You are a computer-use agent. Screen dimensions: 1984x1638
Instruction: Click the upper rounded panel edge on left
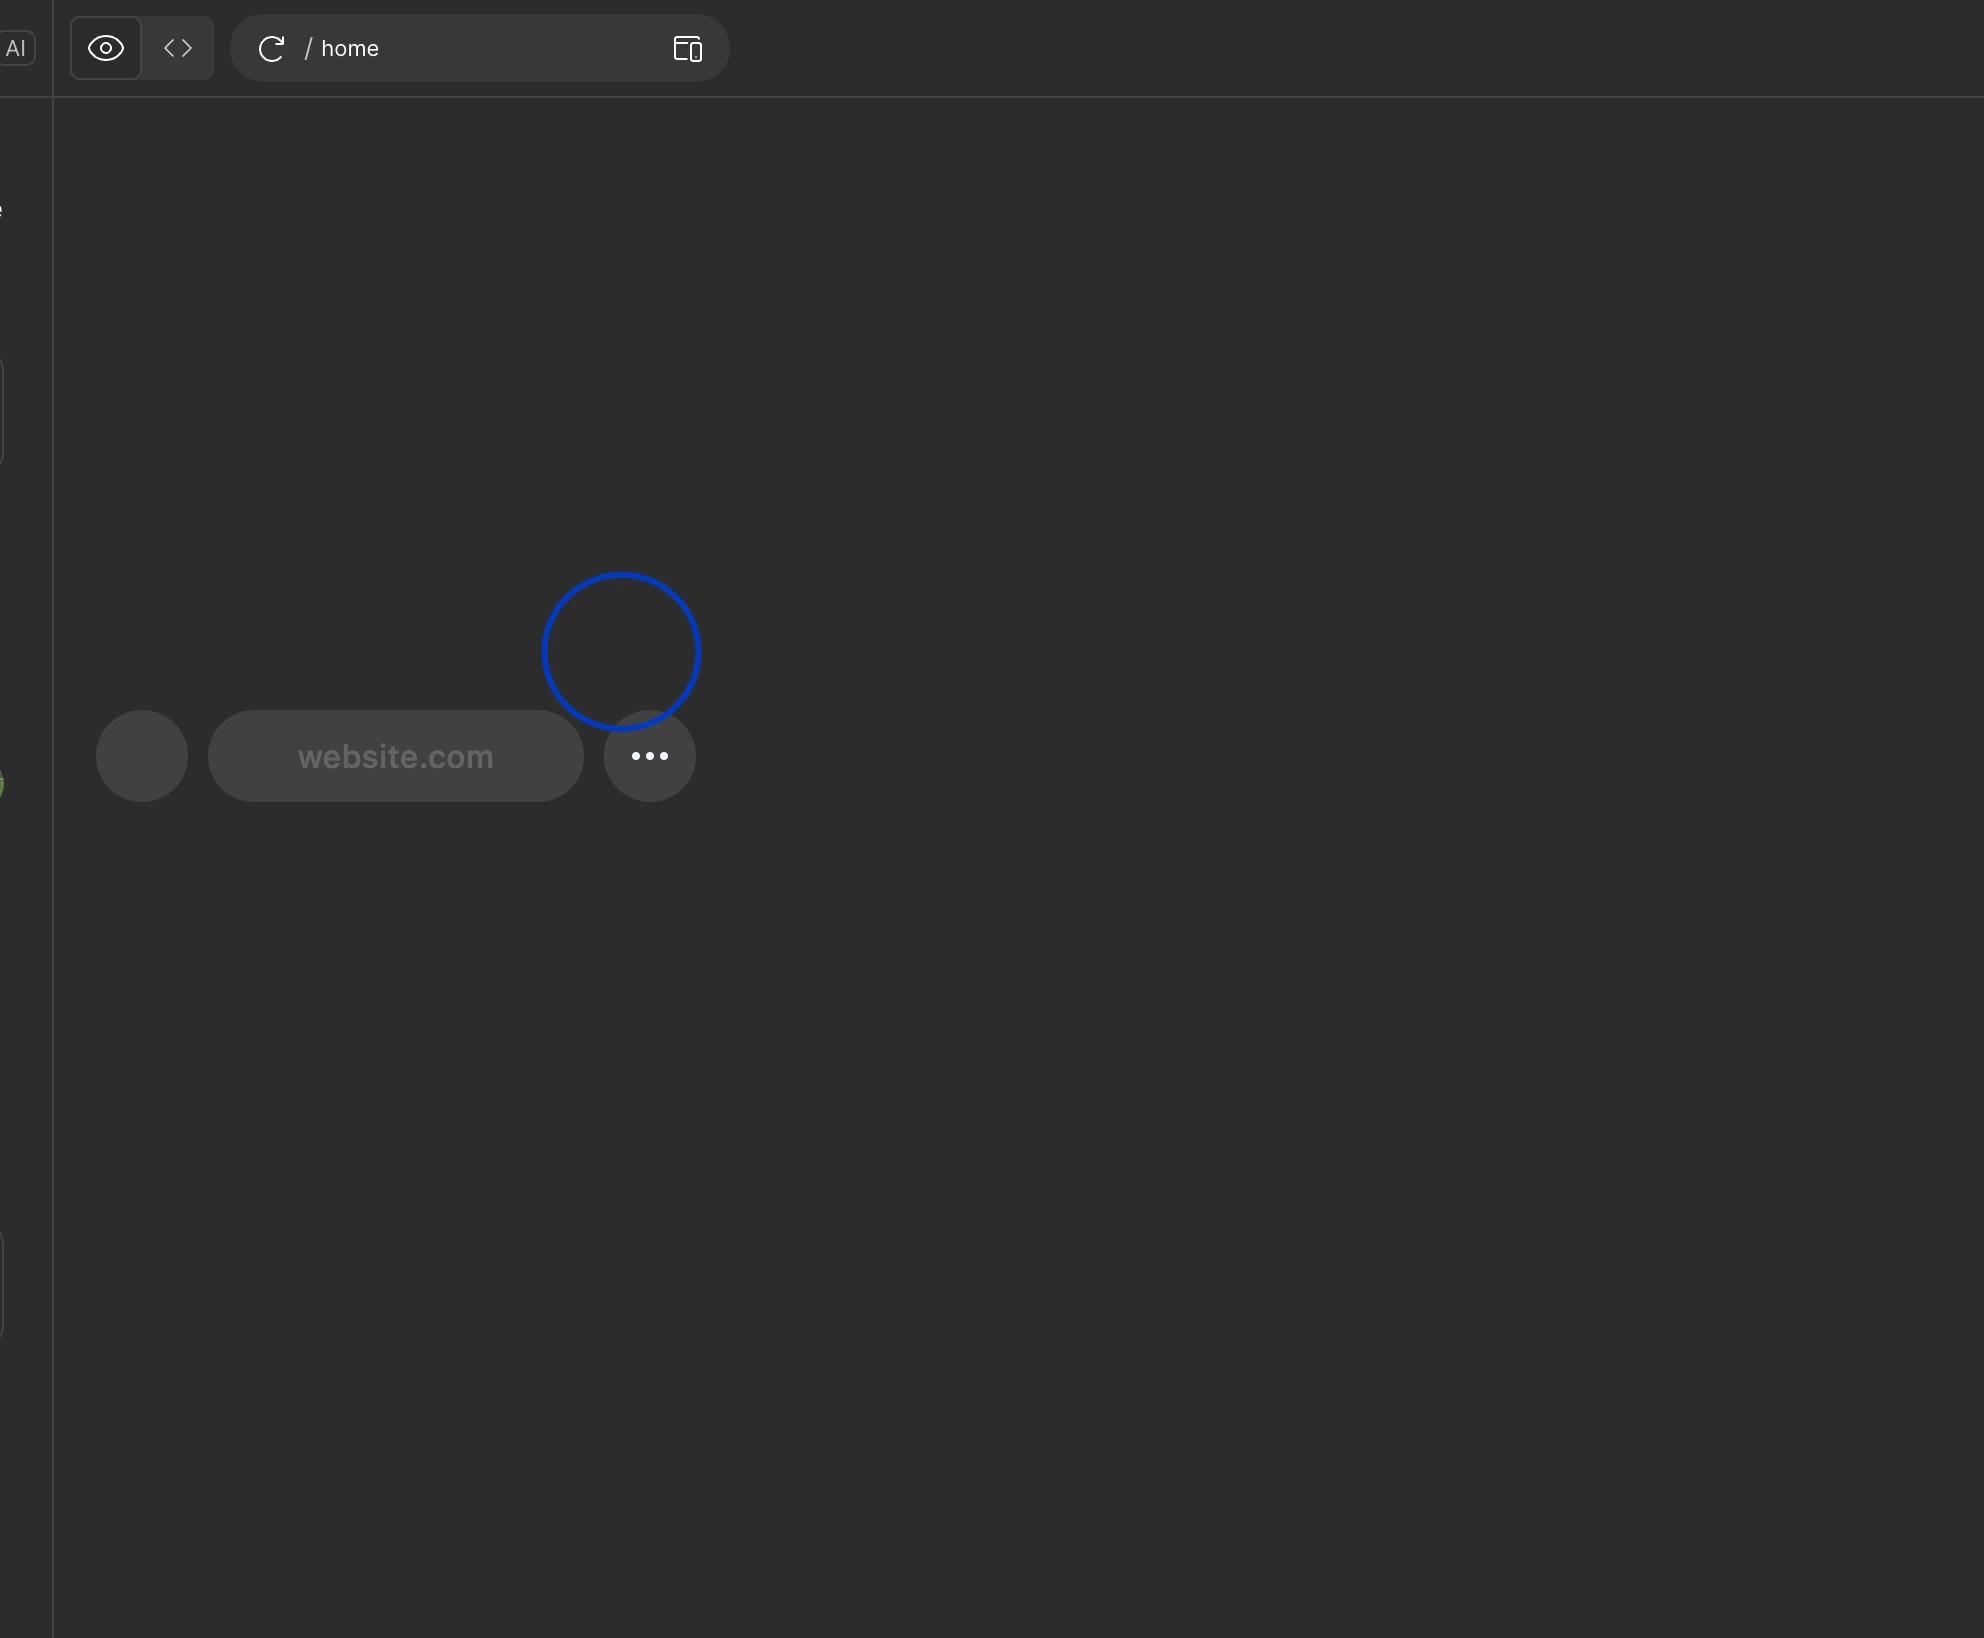click(x=1, y=412)
